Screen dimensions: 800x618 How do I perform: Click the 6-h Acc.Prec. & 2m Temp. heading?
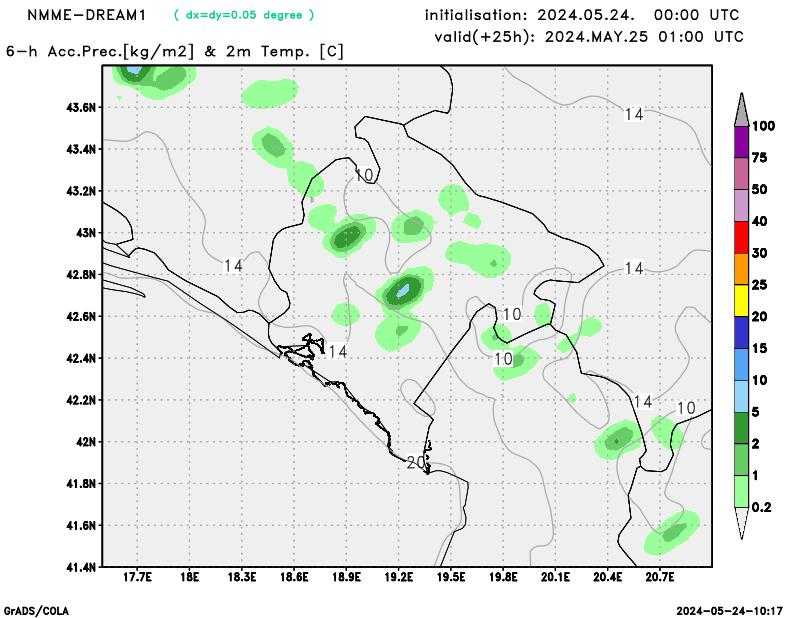[x=175, y=52]
